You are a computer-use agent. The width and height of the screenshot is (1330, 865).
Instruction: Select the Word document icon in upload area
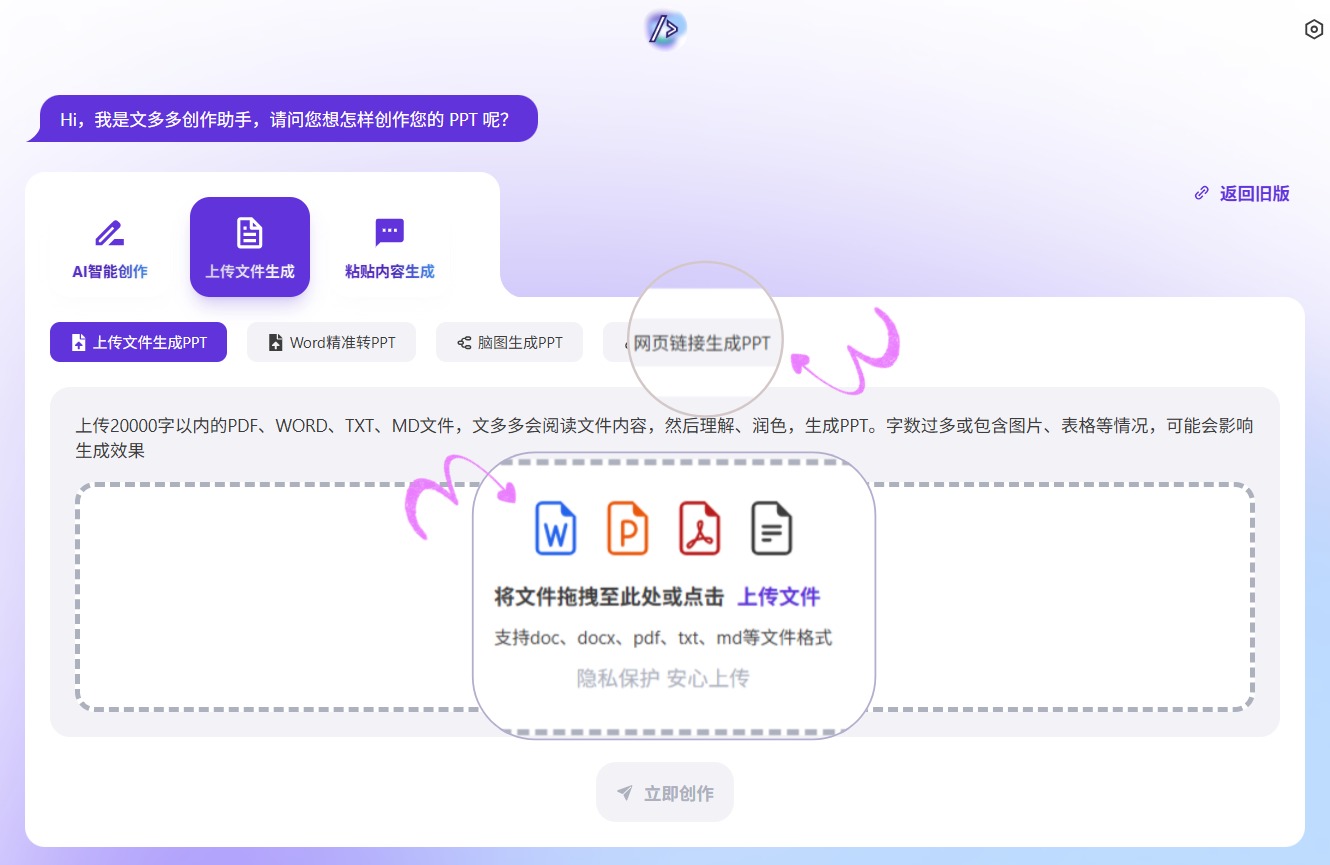coord(556,529)
